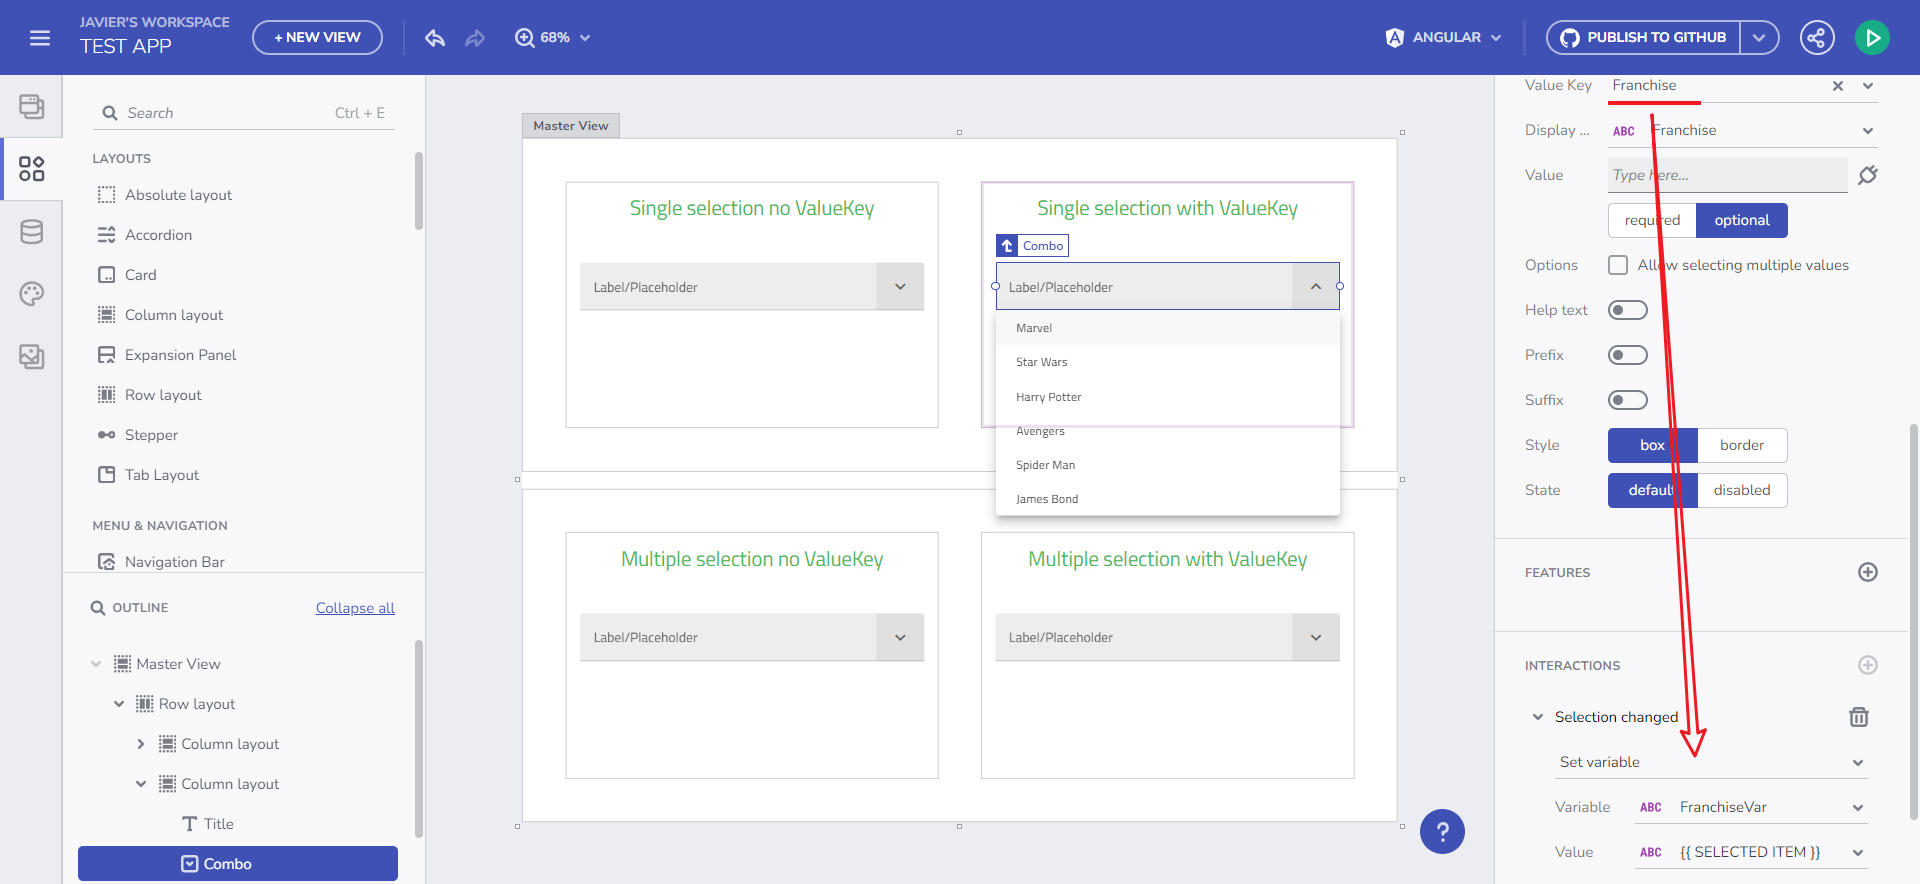Delete the Selection changed interaction
This screenshot has height=884, width=1920.
1858,717
